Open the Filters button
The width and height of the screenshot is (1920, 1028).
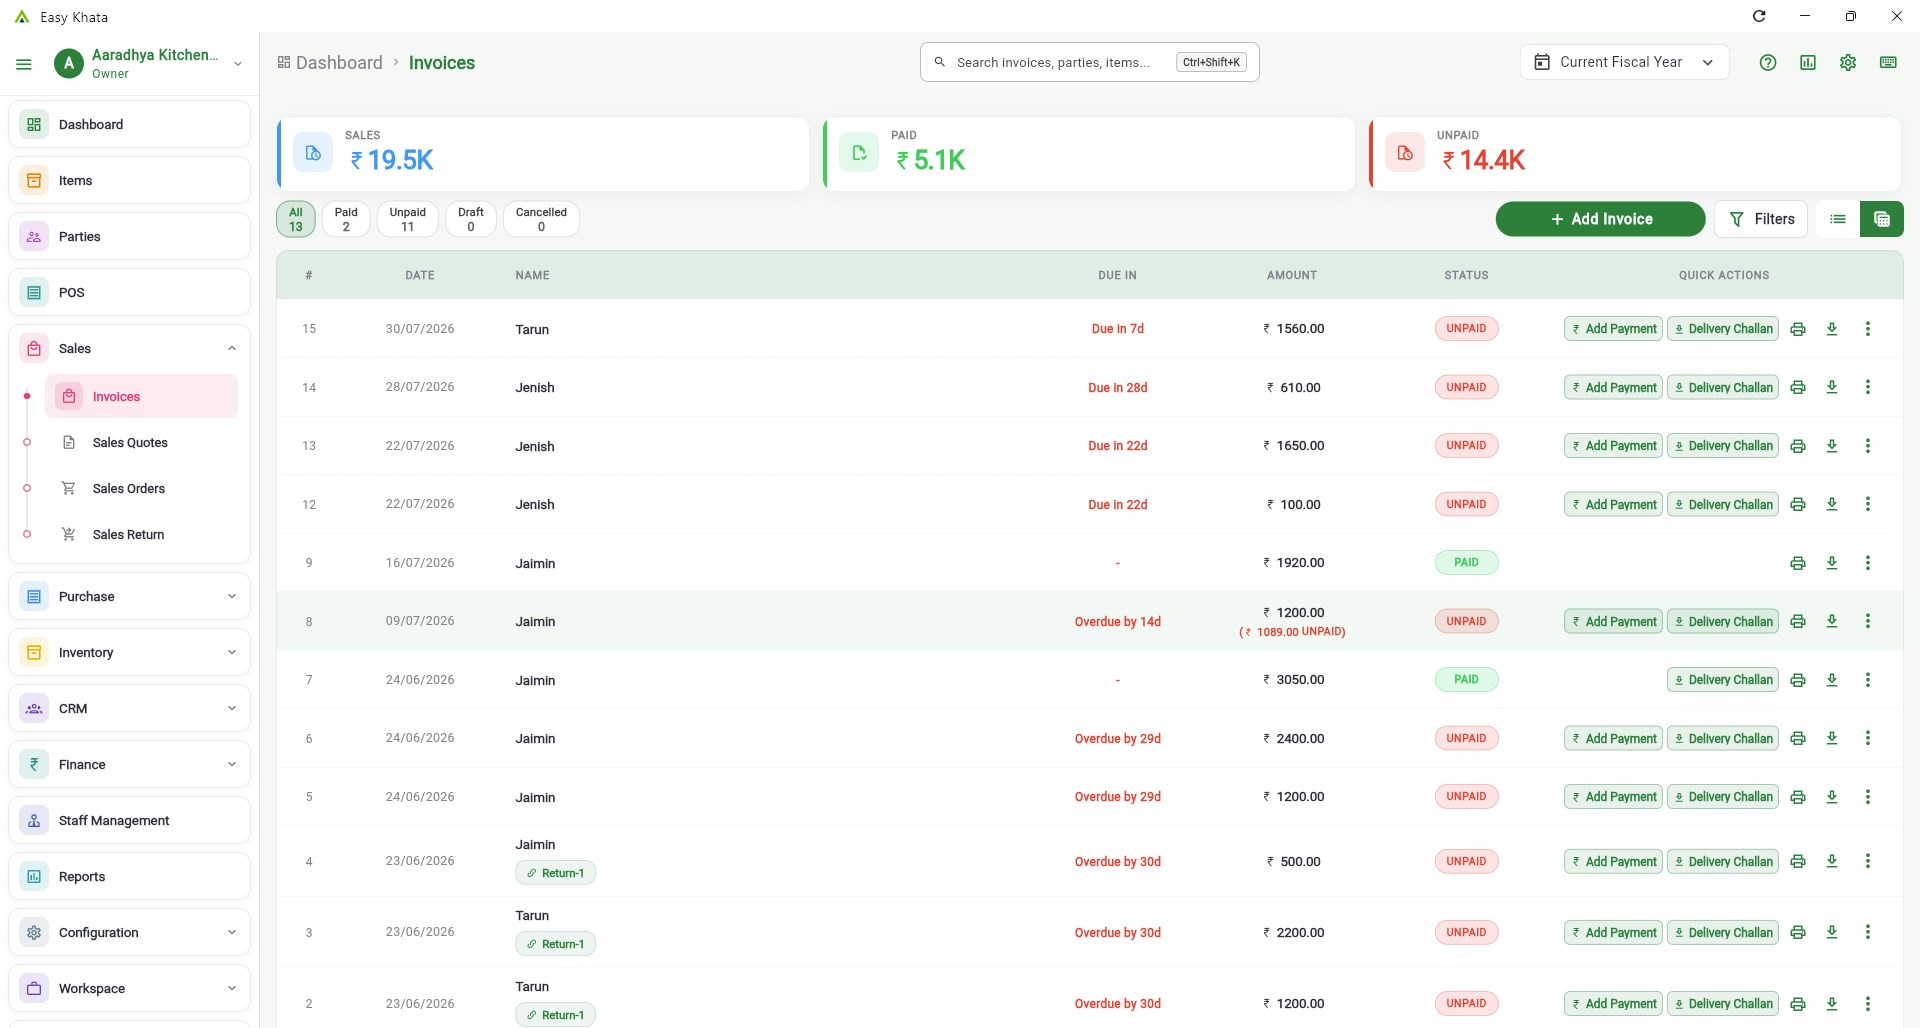(x=1761, y=219)
